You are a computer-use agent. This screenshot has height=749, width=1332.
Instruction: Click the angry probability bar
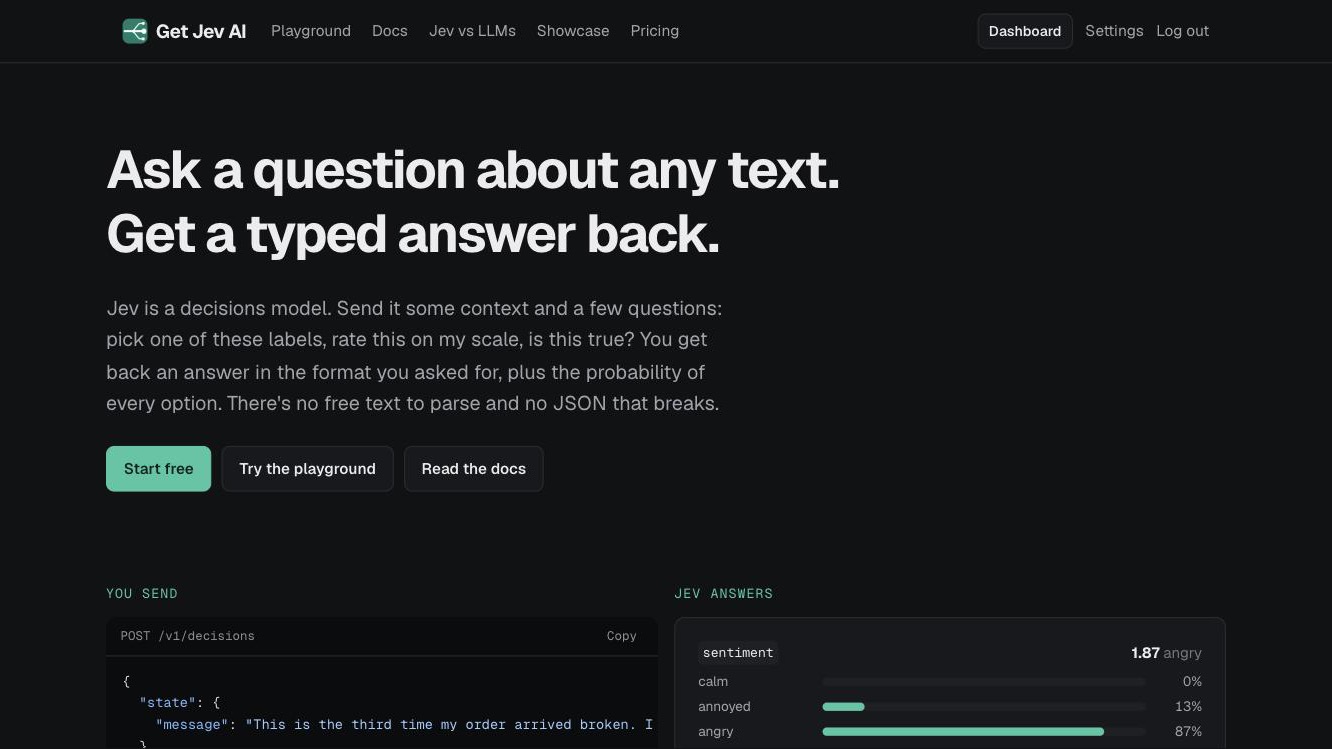click(x=984, y=732)
